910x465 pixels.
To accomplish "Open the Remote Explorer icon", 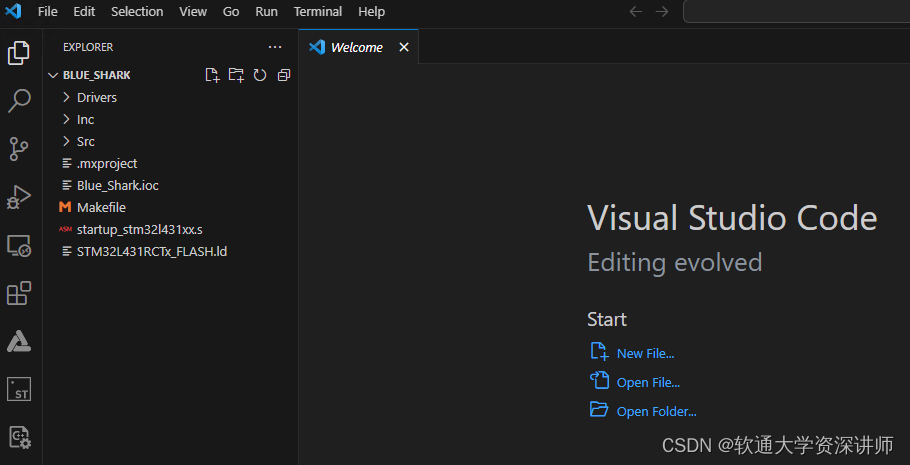I will pyautogui.click(x=19, y=246).
